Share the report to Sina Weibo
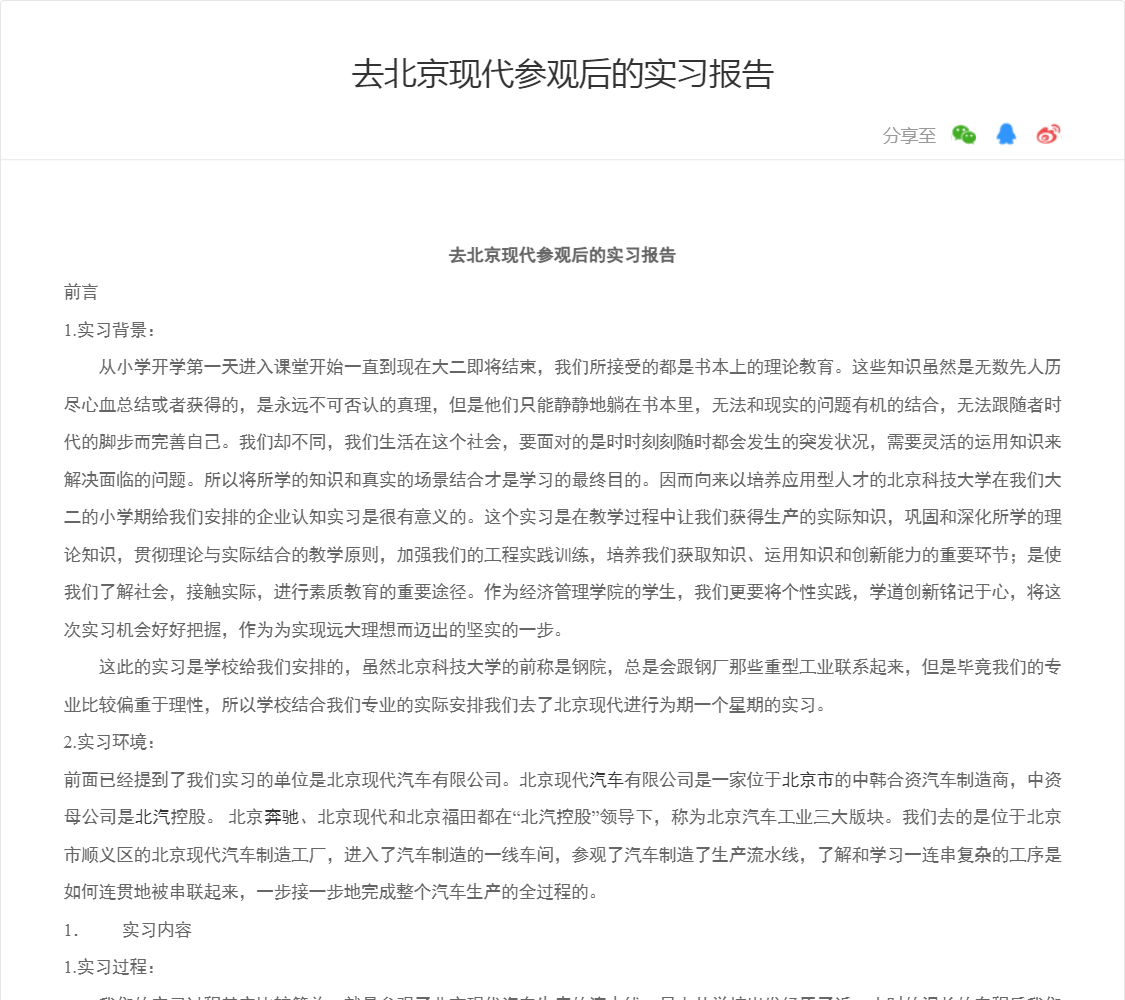Screen dimensions: 1125x1000 pos(1048,134)
